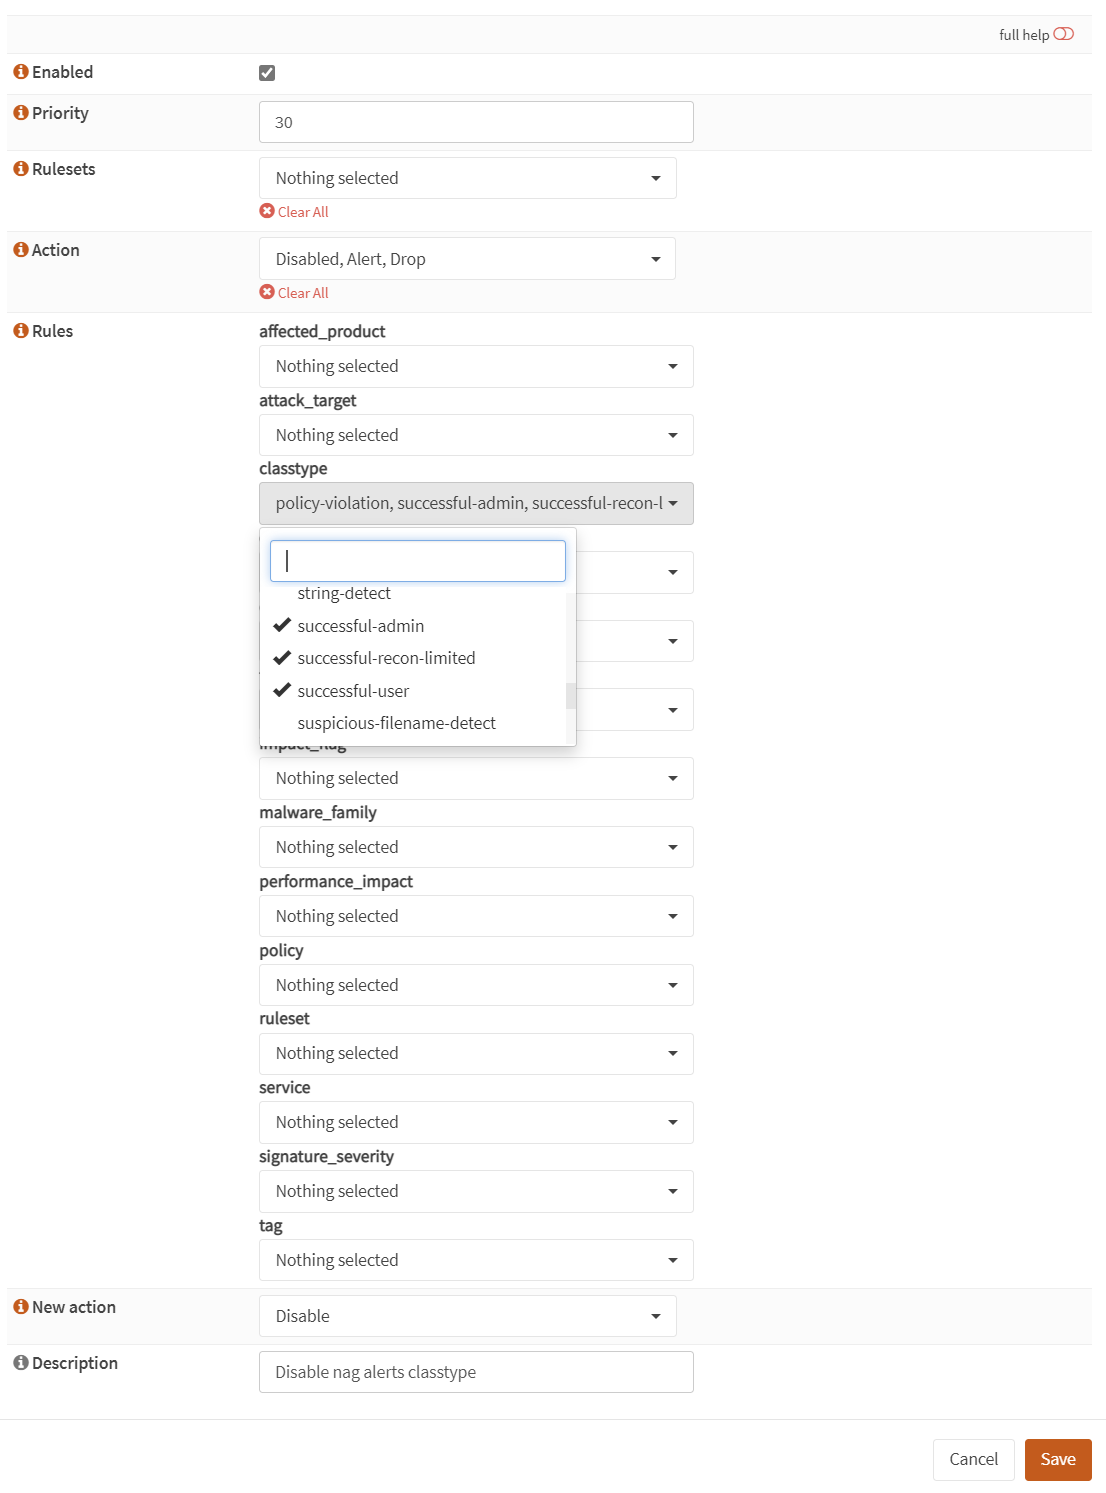Click the info icon next to Rules

[x=20, y=330]
